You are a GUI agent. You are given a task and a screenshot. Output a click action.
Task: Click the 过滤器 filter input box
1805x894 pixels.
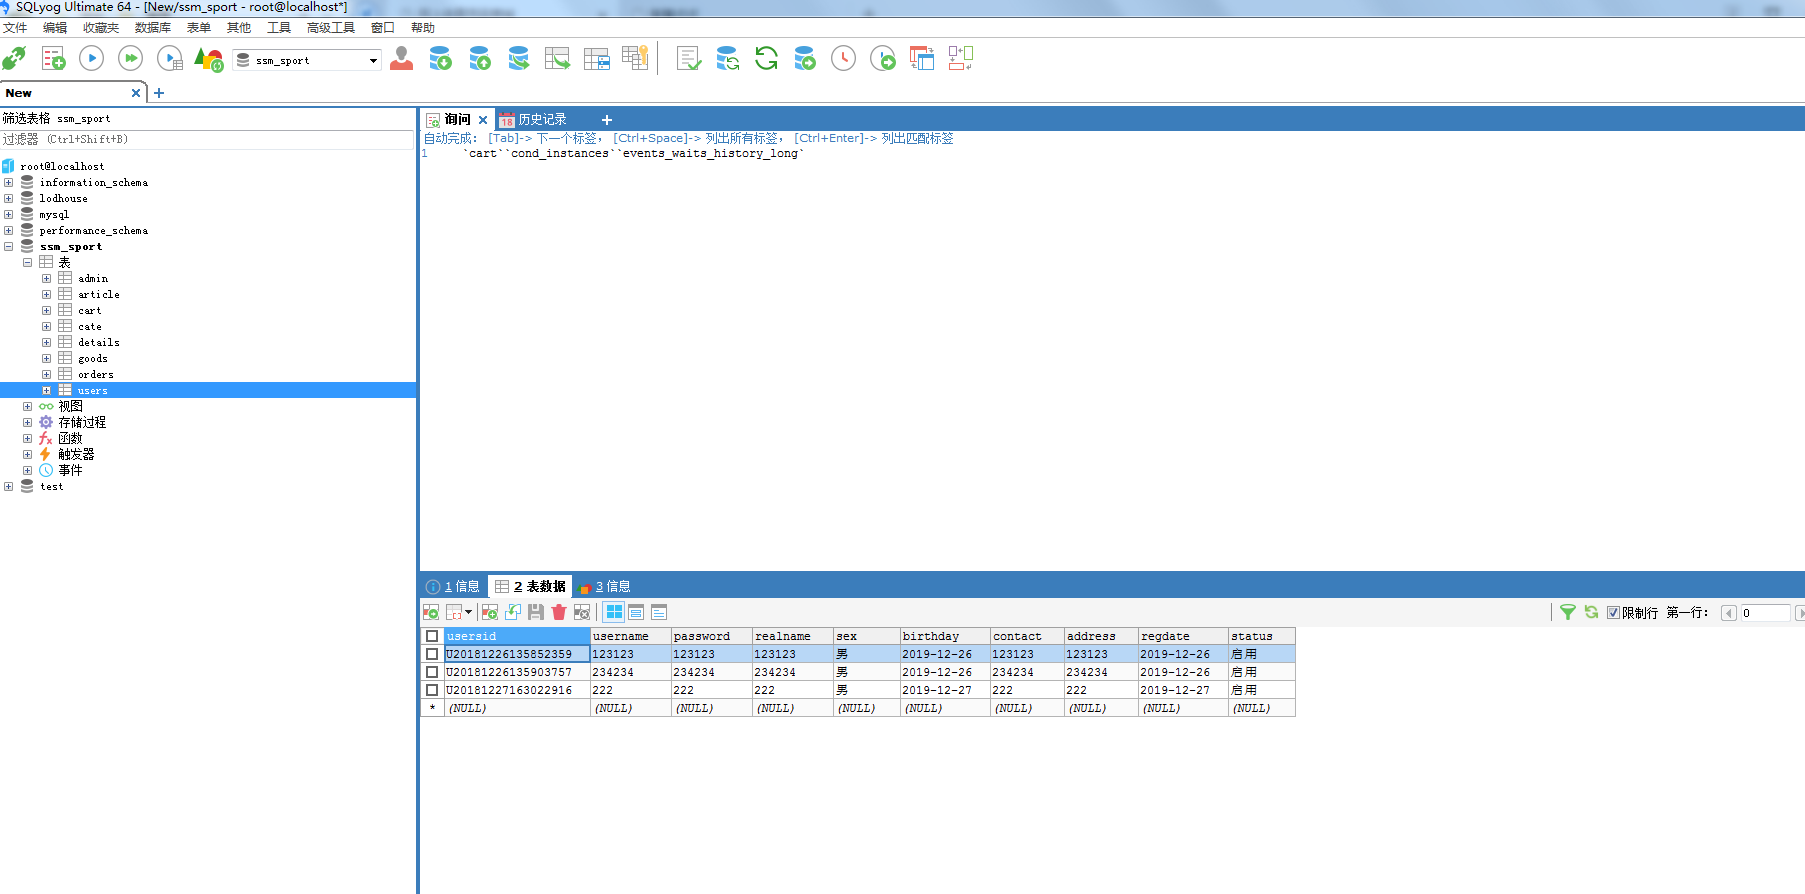[x=206, y=140]
